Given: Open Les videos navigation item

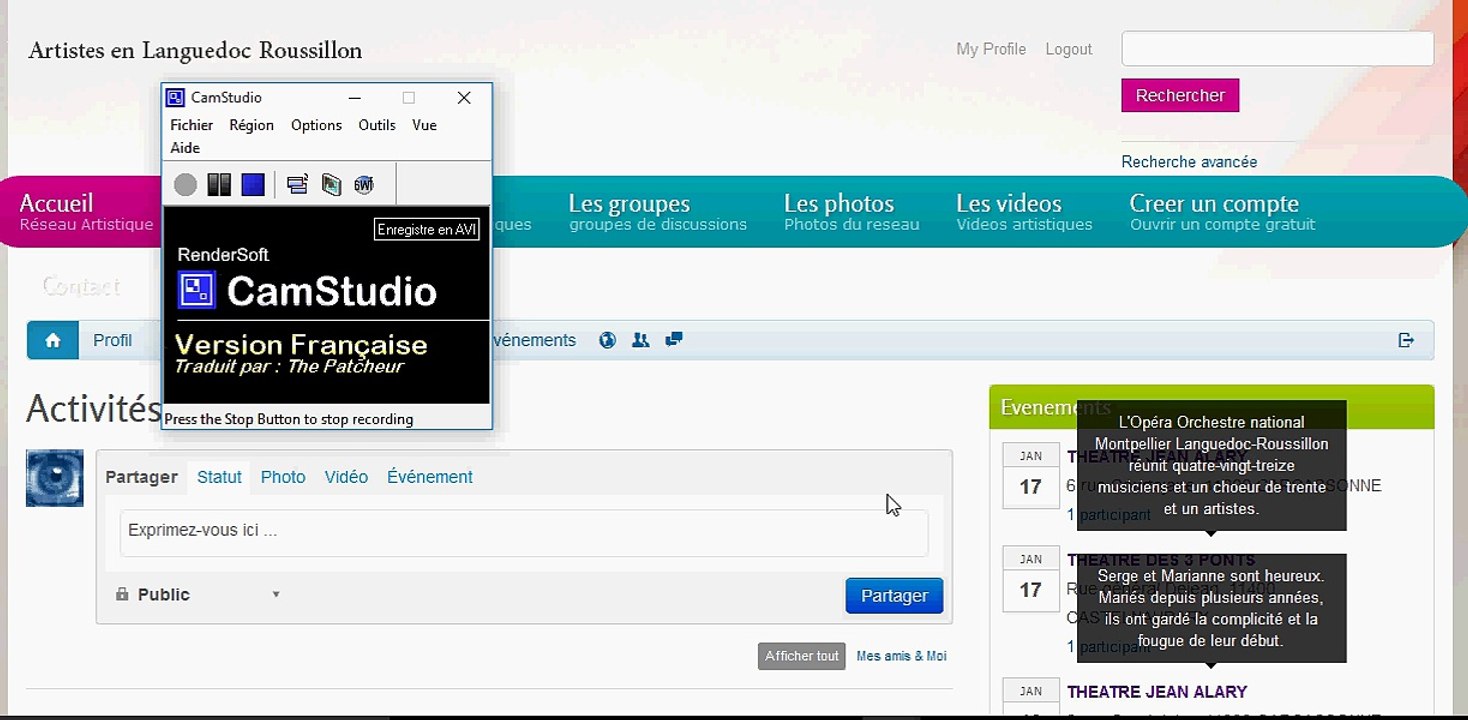Looking at the screenshot, I should (1024, 212).
